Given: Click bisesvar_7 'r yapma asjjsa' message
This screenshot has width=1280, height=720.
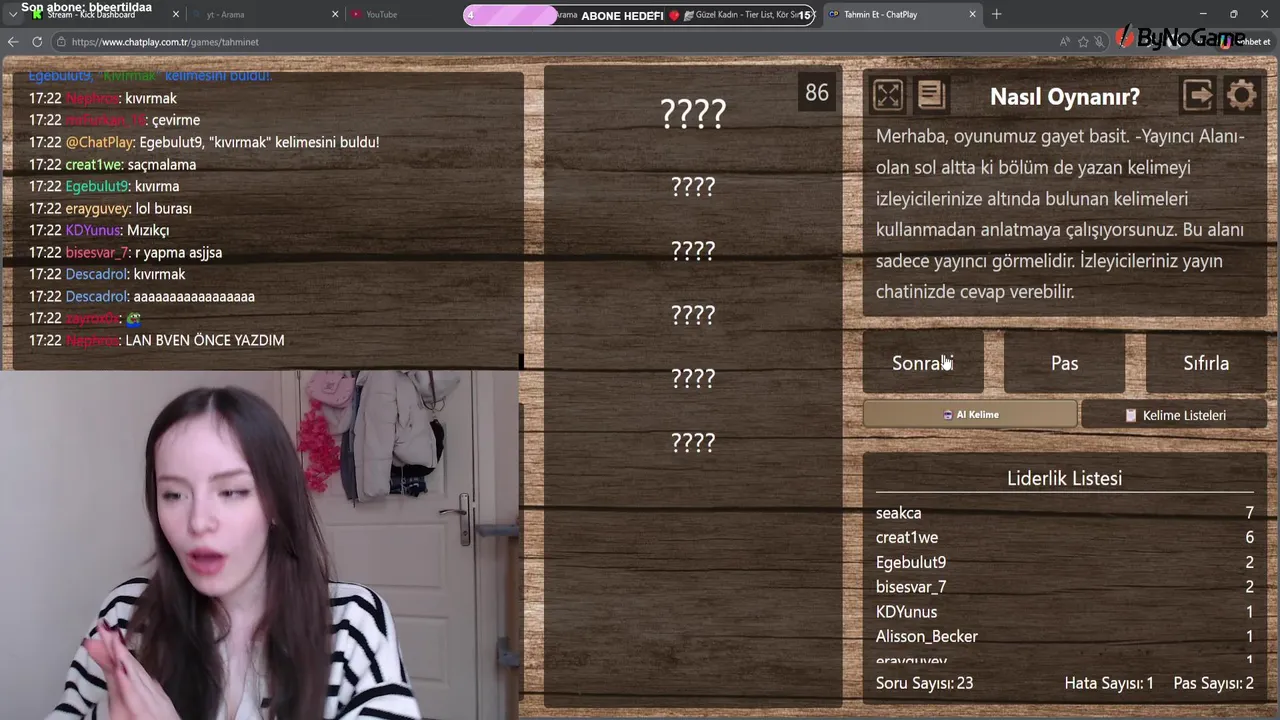Looking at the screenshot, I should [125, 252].
